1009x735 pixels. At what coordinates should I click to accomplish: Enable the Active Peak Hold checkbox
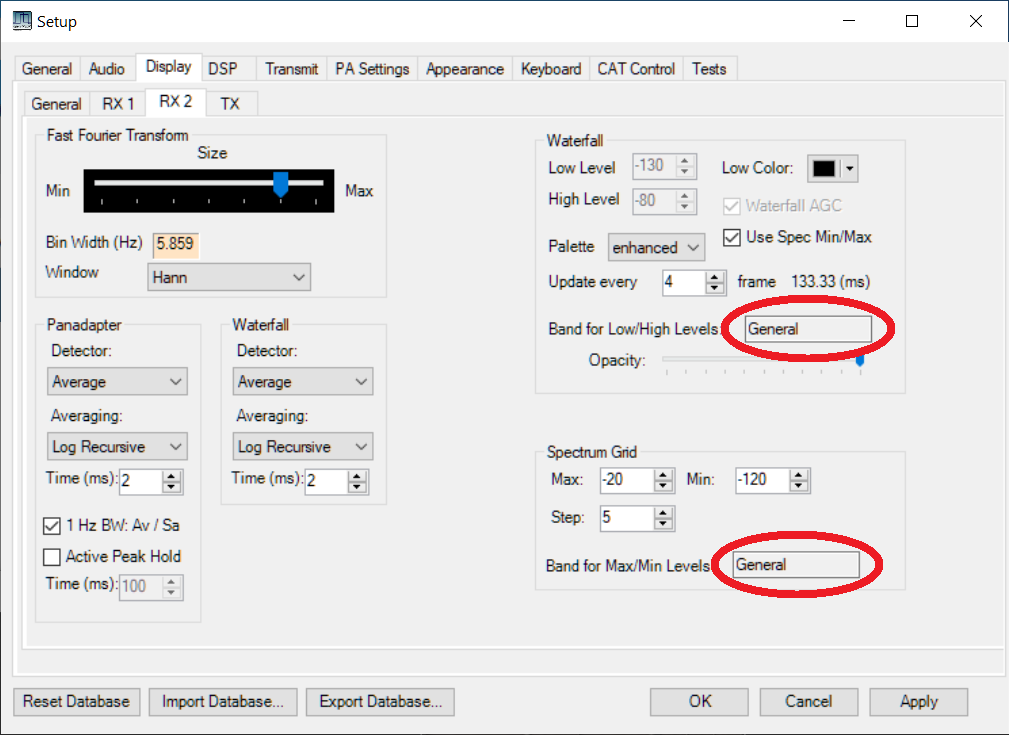point(53,557)
